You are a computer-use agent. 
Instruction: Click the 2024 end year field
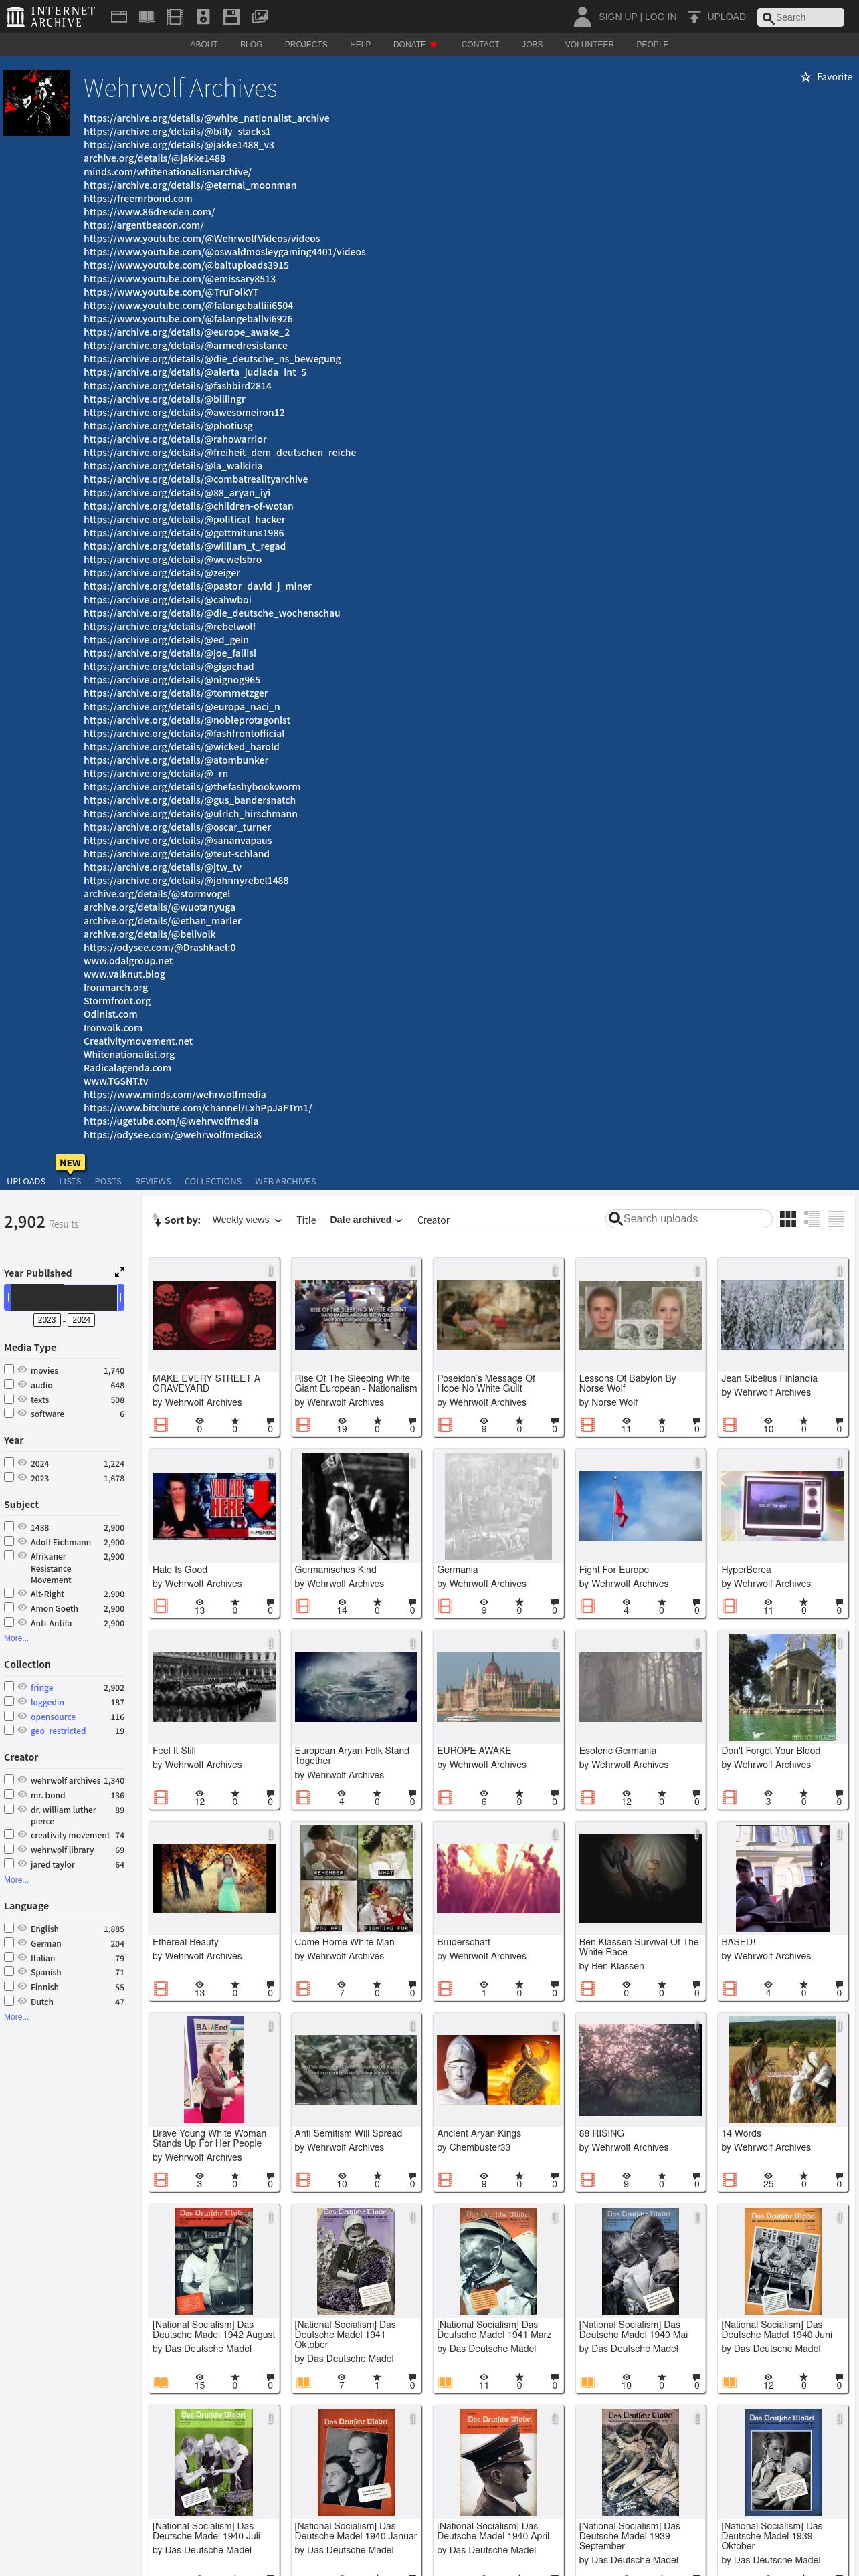pos(81,1320)
